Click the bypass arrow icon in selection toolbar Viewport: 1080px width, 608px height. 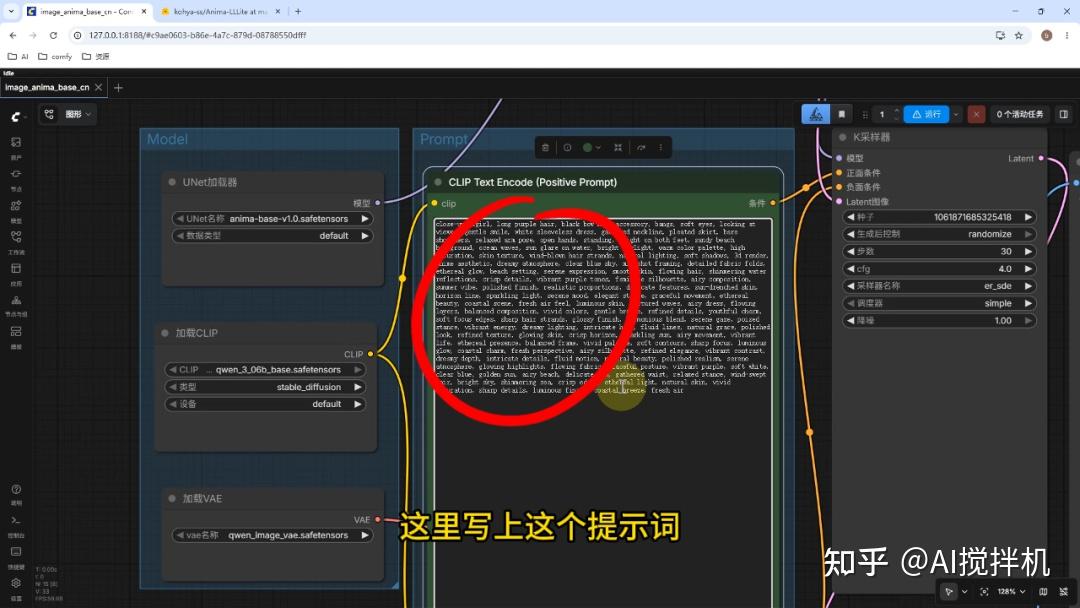(x=641, y=147)
